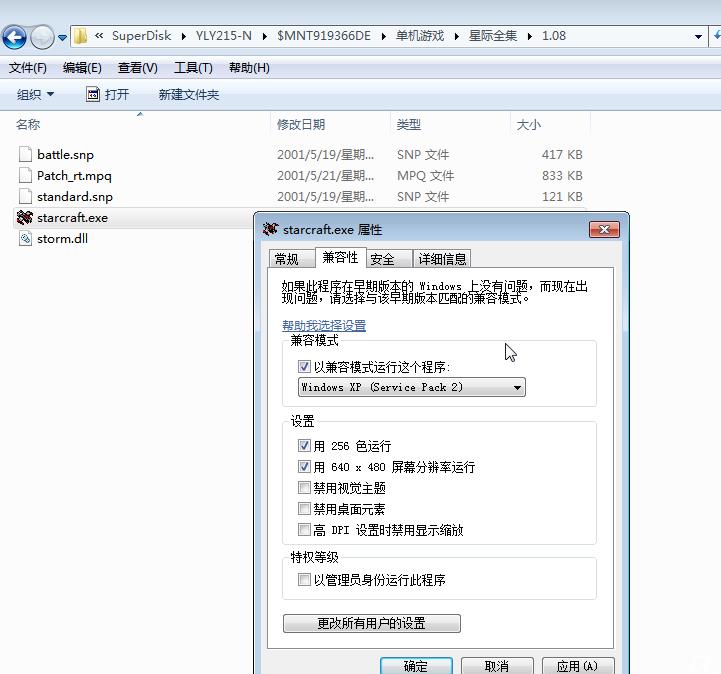Click the 应用(A) button
The image size is (721, 674).
578,666
